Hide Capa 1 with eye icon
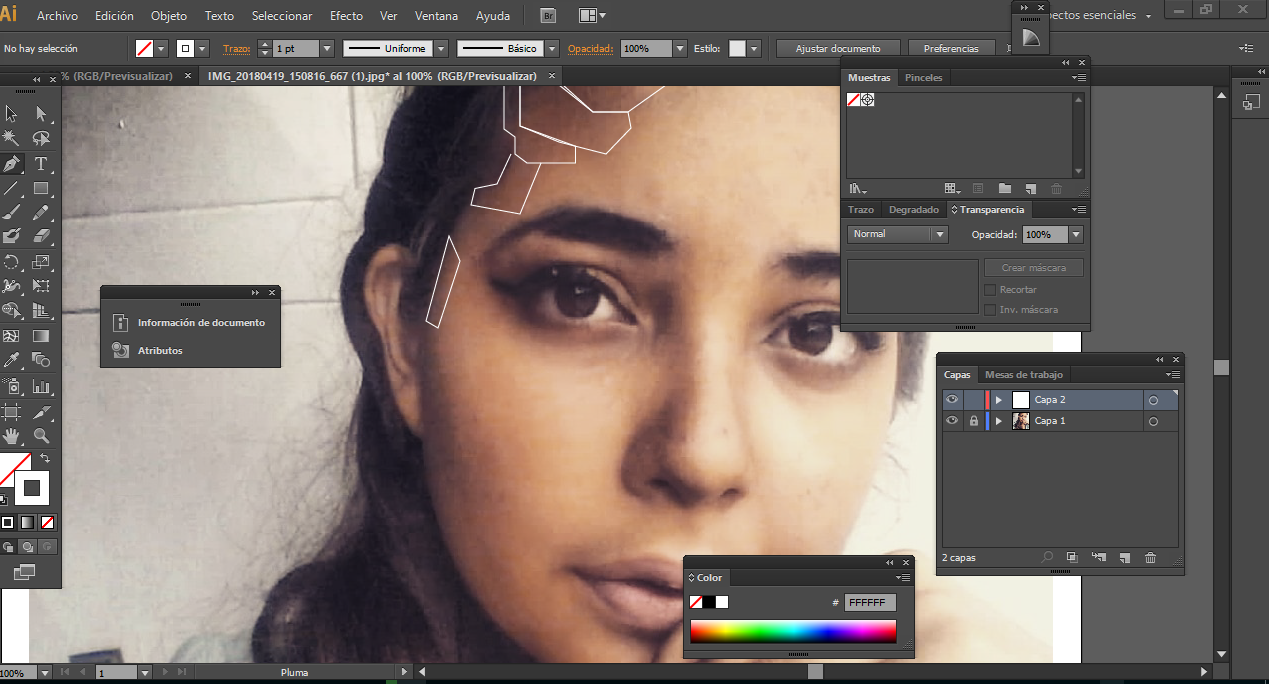 click(952, 421)
